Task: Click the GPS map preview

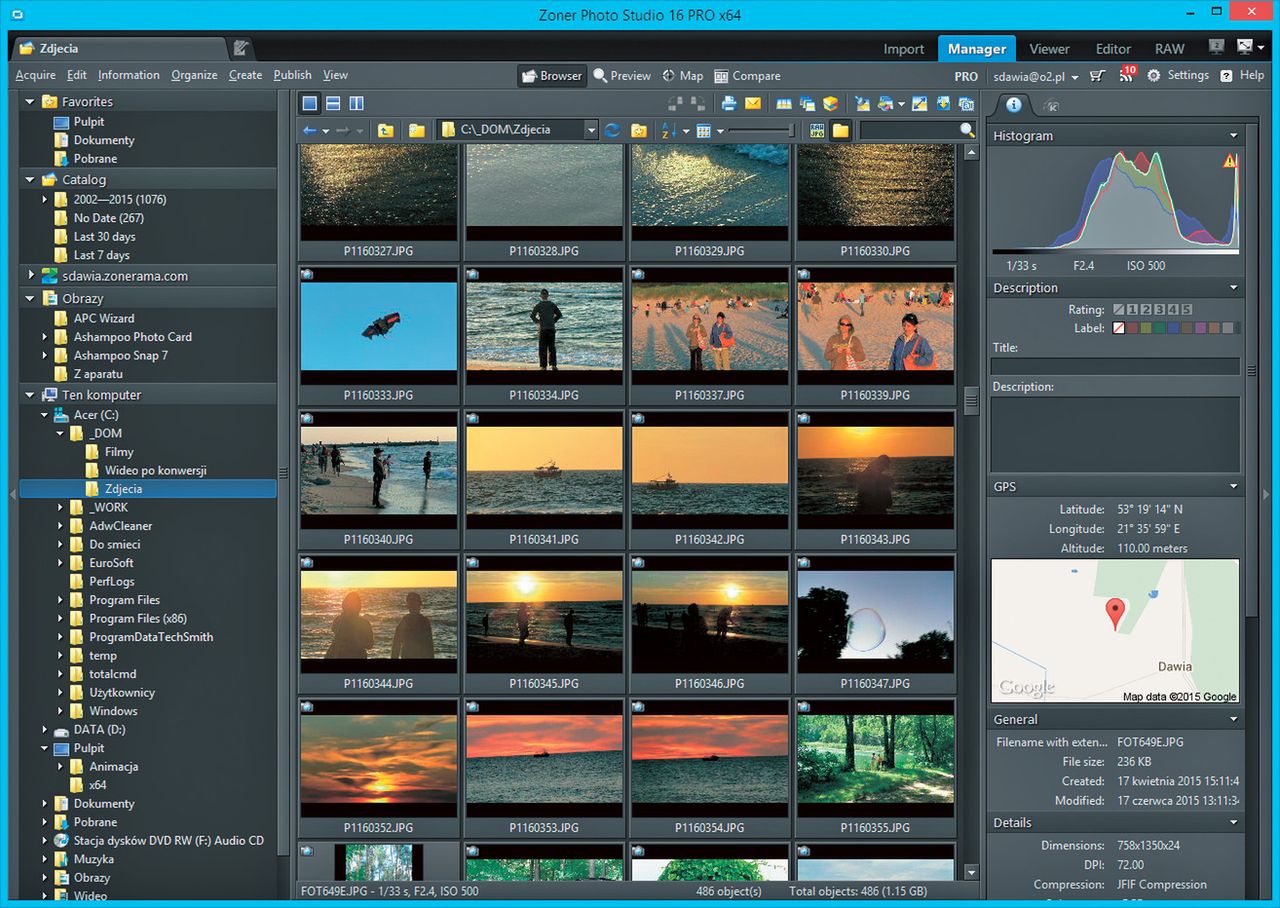Action: pyautogui.click(x=1115, y=630)
